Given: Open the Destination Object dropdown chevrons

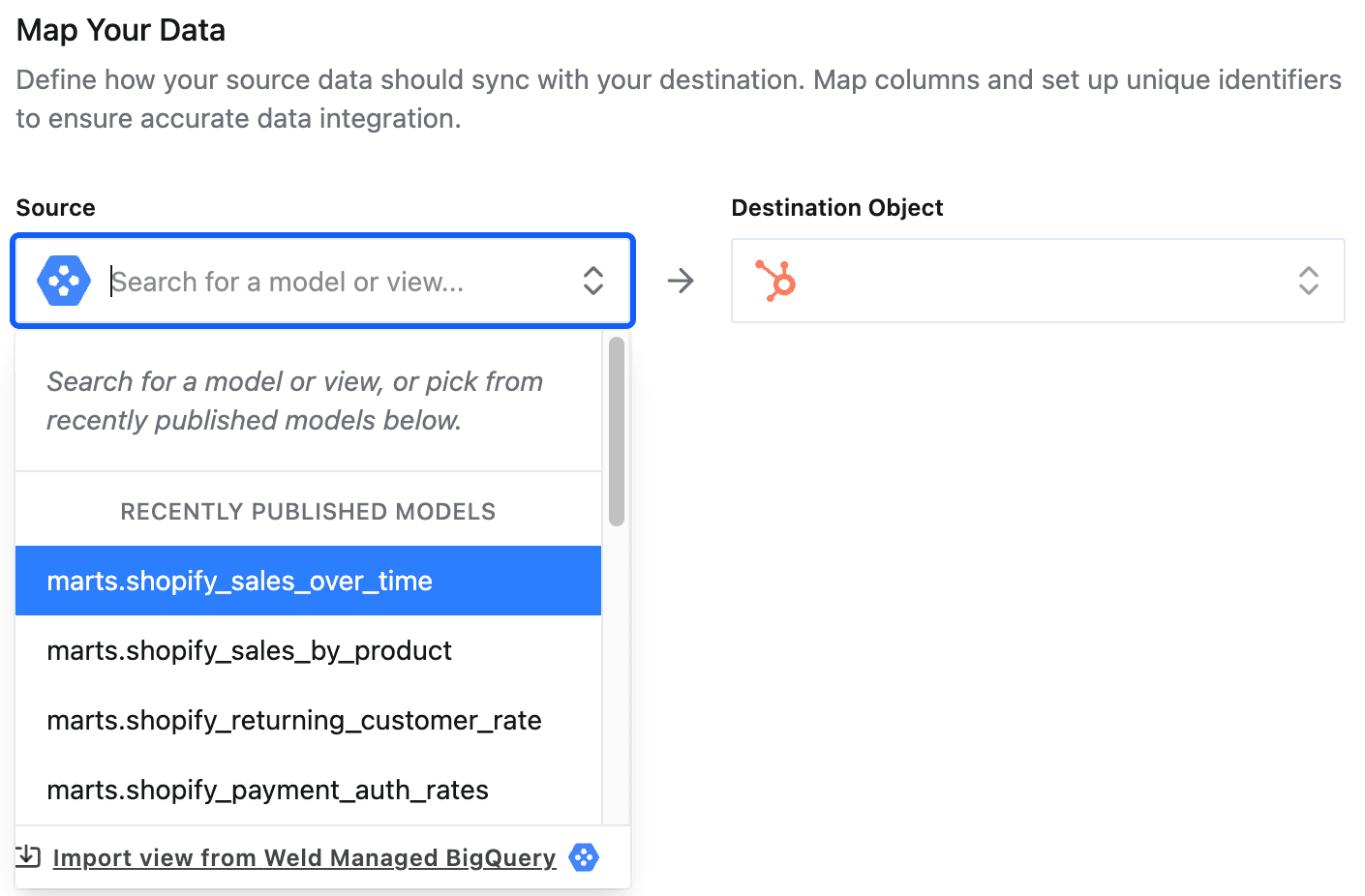Looking at the screenshot, I should [1308, 281].
